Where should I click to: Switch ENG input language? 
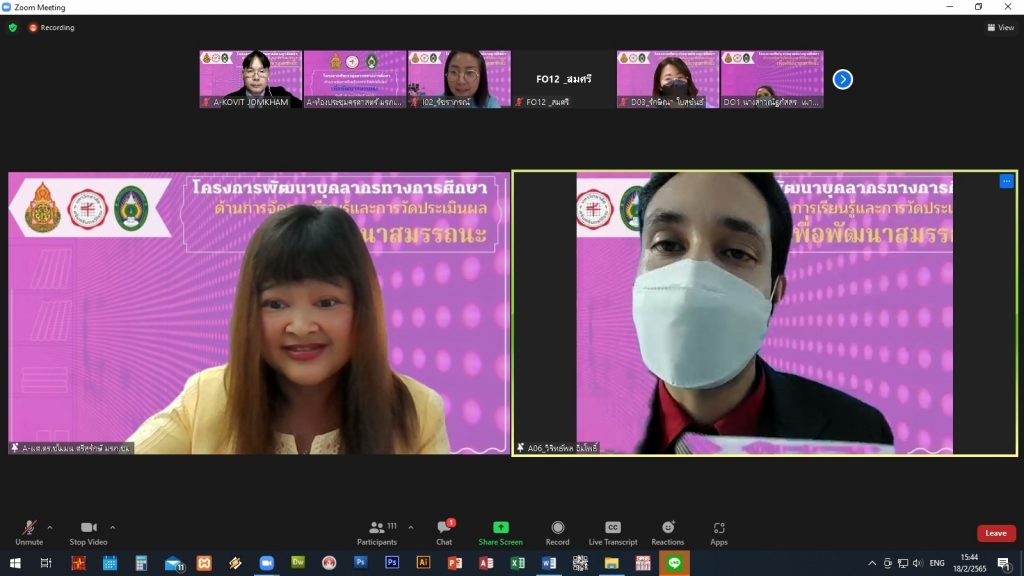[x=936, y=563]
